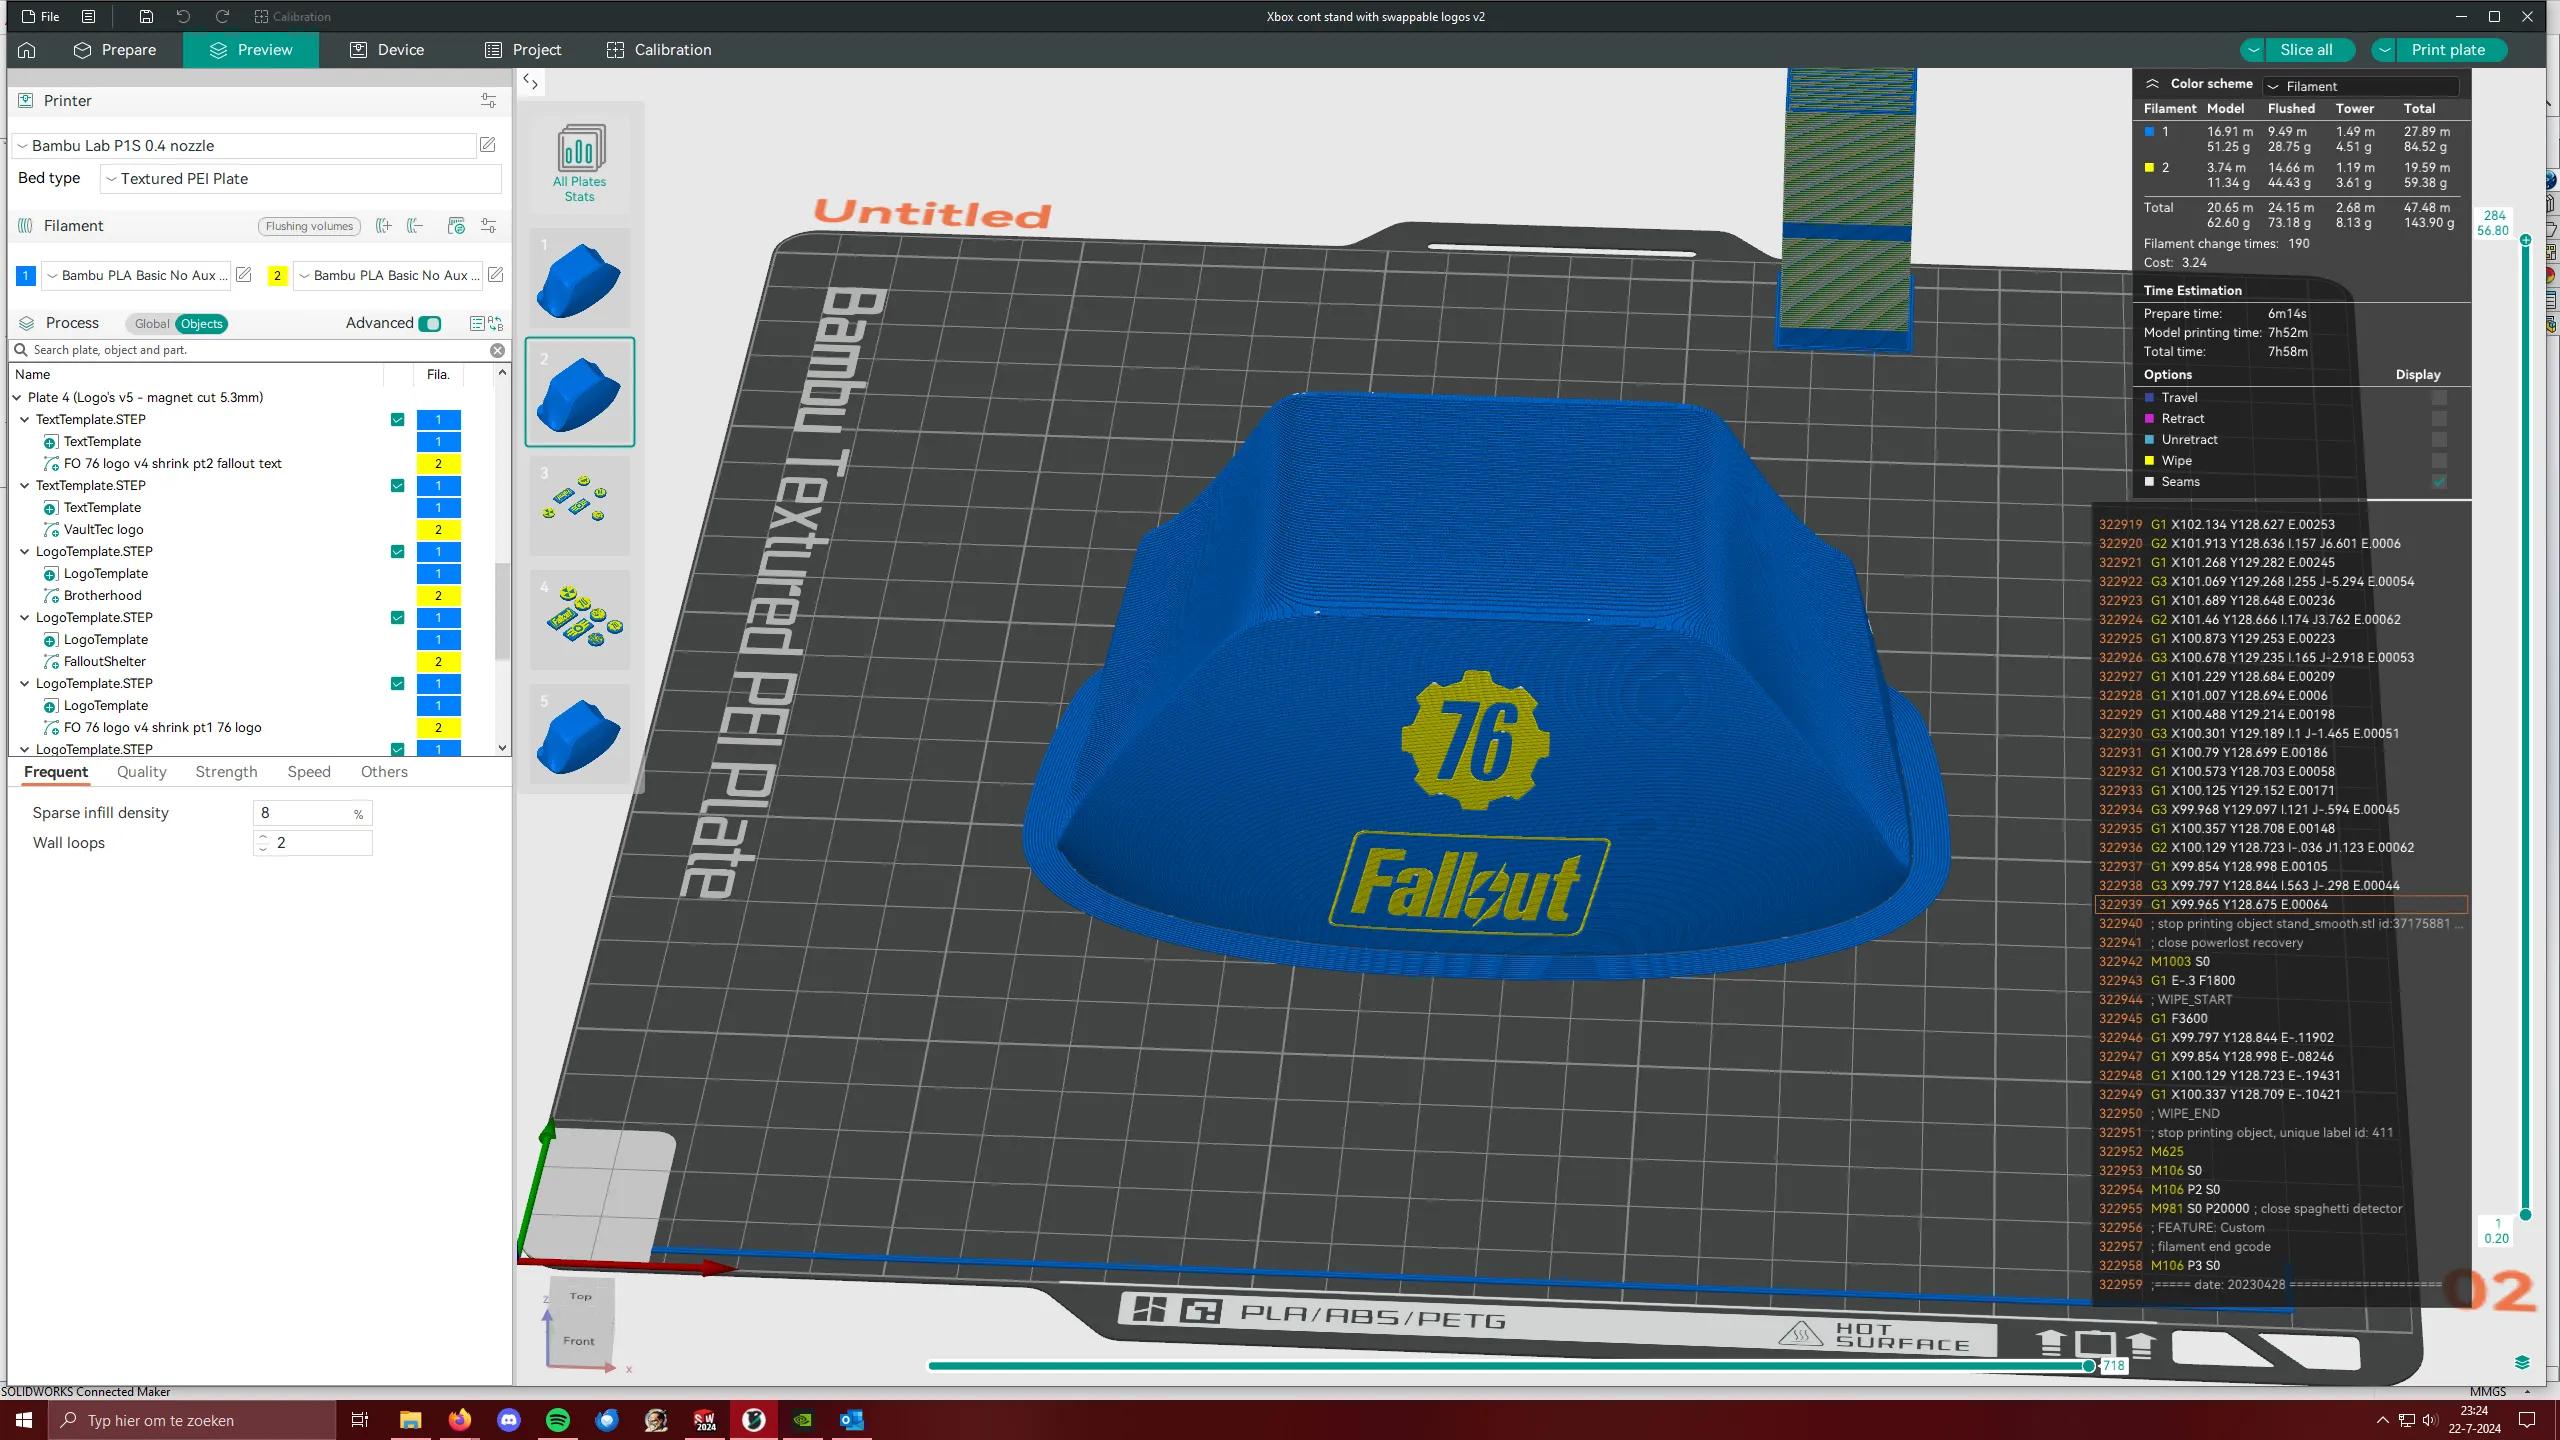Open filament settings icon
This screenshot has width=2560, height=1440.
[488, 226]
